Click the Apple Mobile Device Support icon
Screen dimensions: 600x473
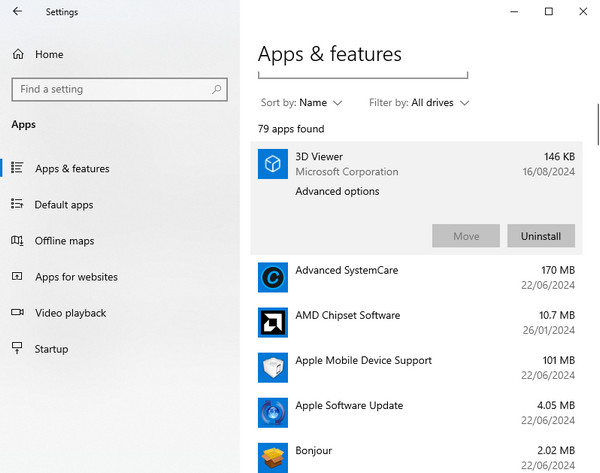point(273,367)
